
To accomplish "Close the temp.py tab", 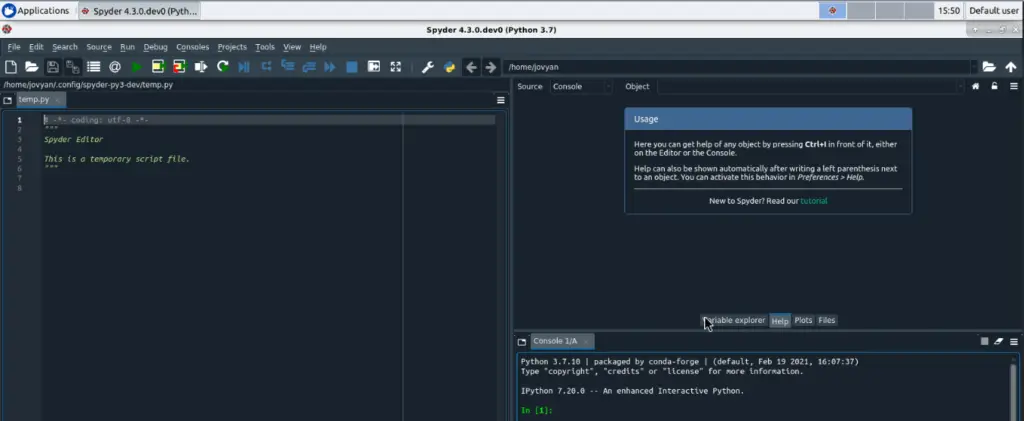I will (x=57, y=101).
